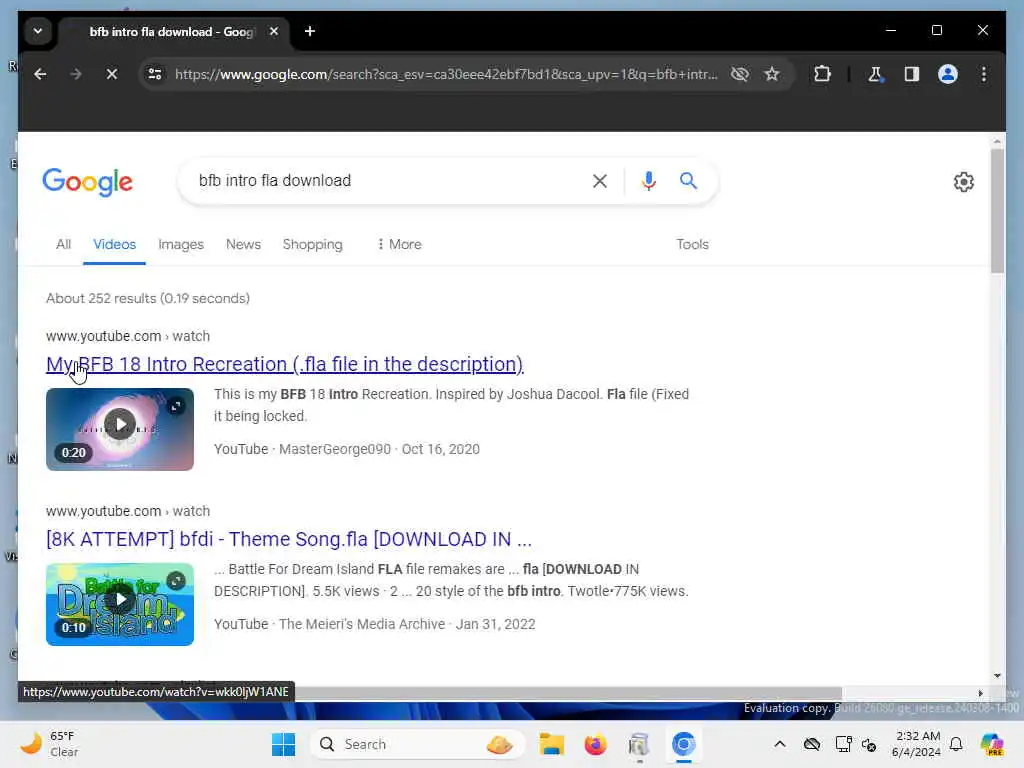The width and height of the screenshot is (1024, 768).
Task: Click the Google search box text
Action: pos(275,180)
